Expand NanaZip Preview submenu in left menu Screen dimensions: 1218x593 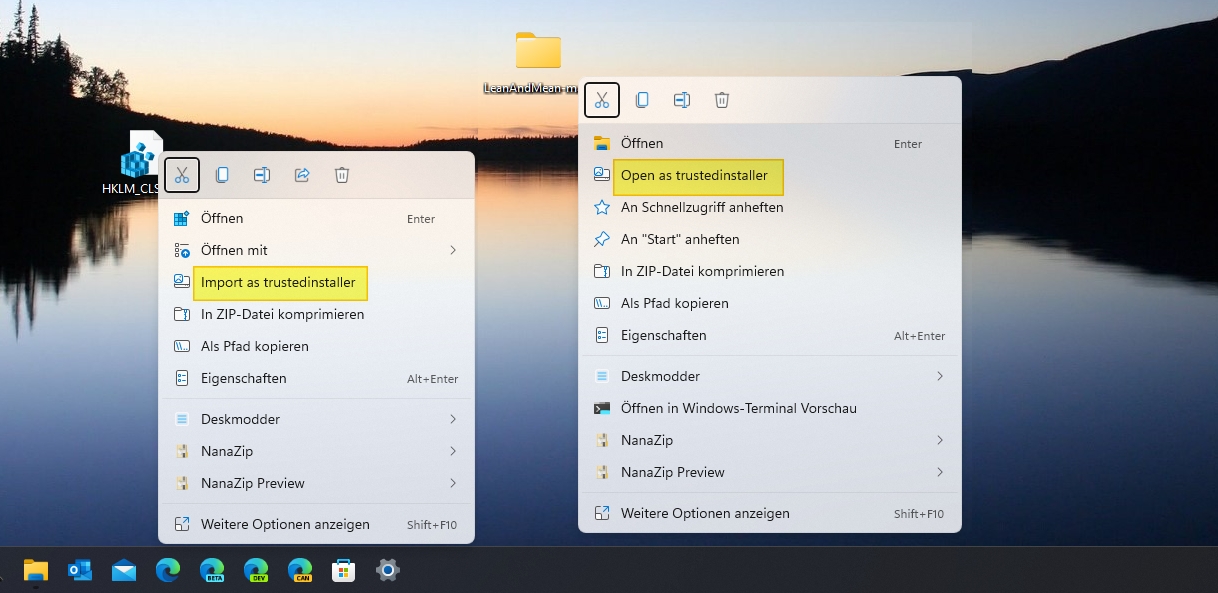pyautogui.click(x=316, y=483)
